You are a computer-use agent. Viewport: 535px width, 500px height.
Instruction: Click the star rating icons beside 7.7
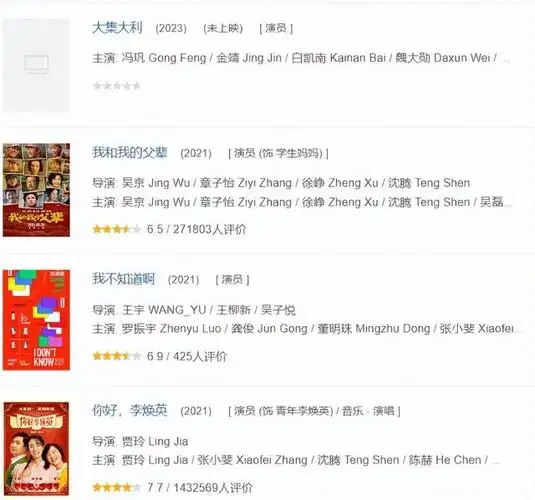(x=117, y=487)
